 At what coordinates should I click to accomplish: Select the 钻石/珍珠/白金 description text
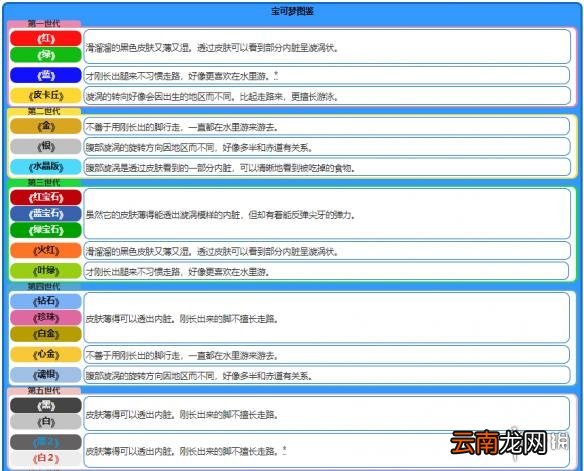click(x=182, y=319)
